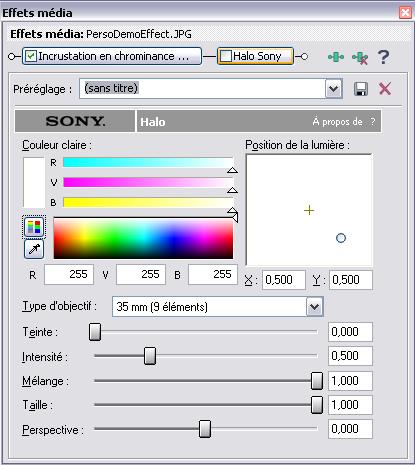Click the plug-in chain add icon
The width and height of the screenshot is (415, 465).
click(336, 57)
